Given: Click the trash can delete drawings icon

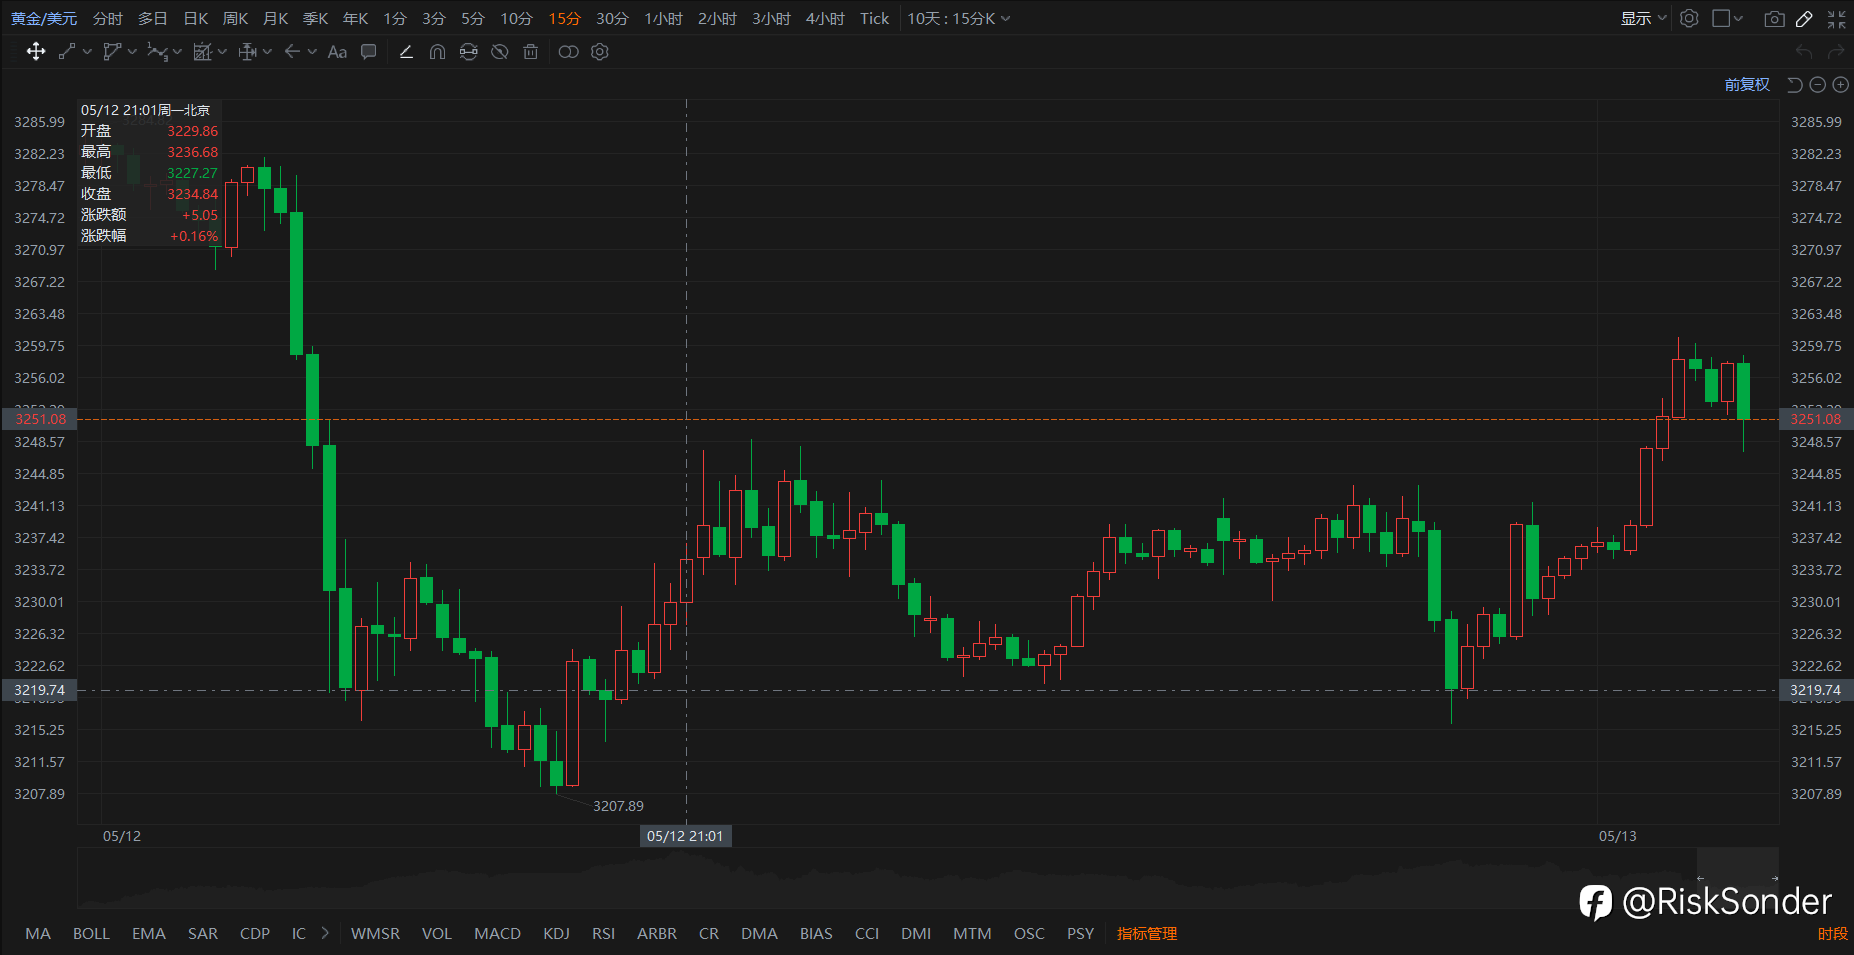Looking at the screenshot, I should point(531,52).
